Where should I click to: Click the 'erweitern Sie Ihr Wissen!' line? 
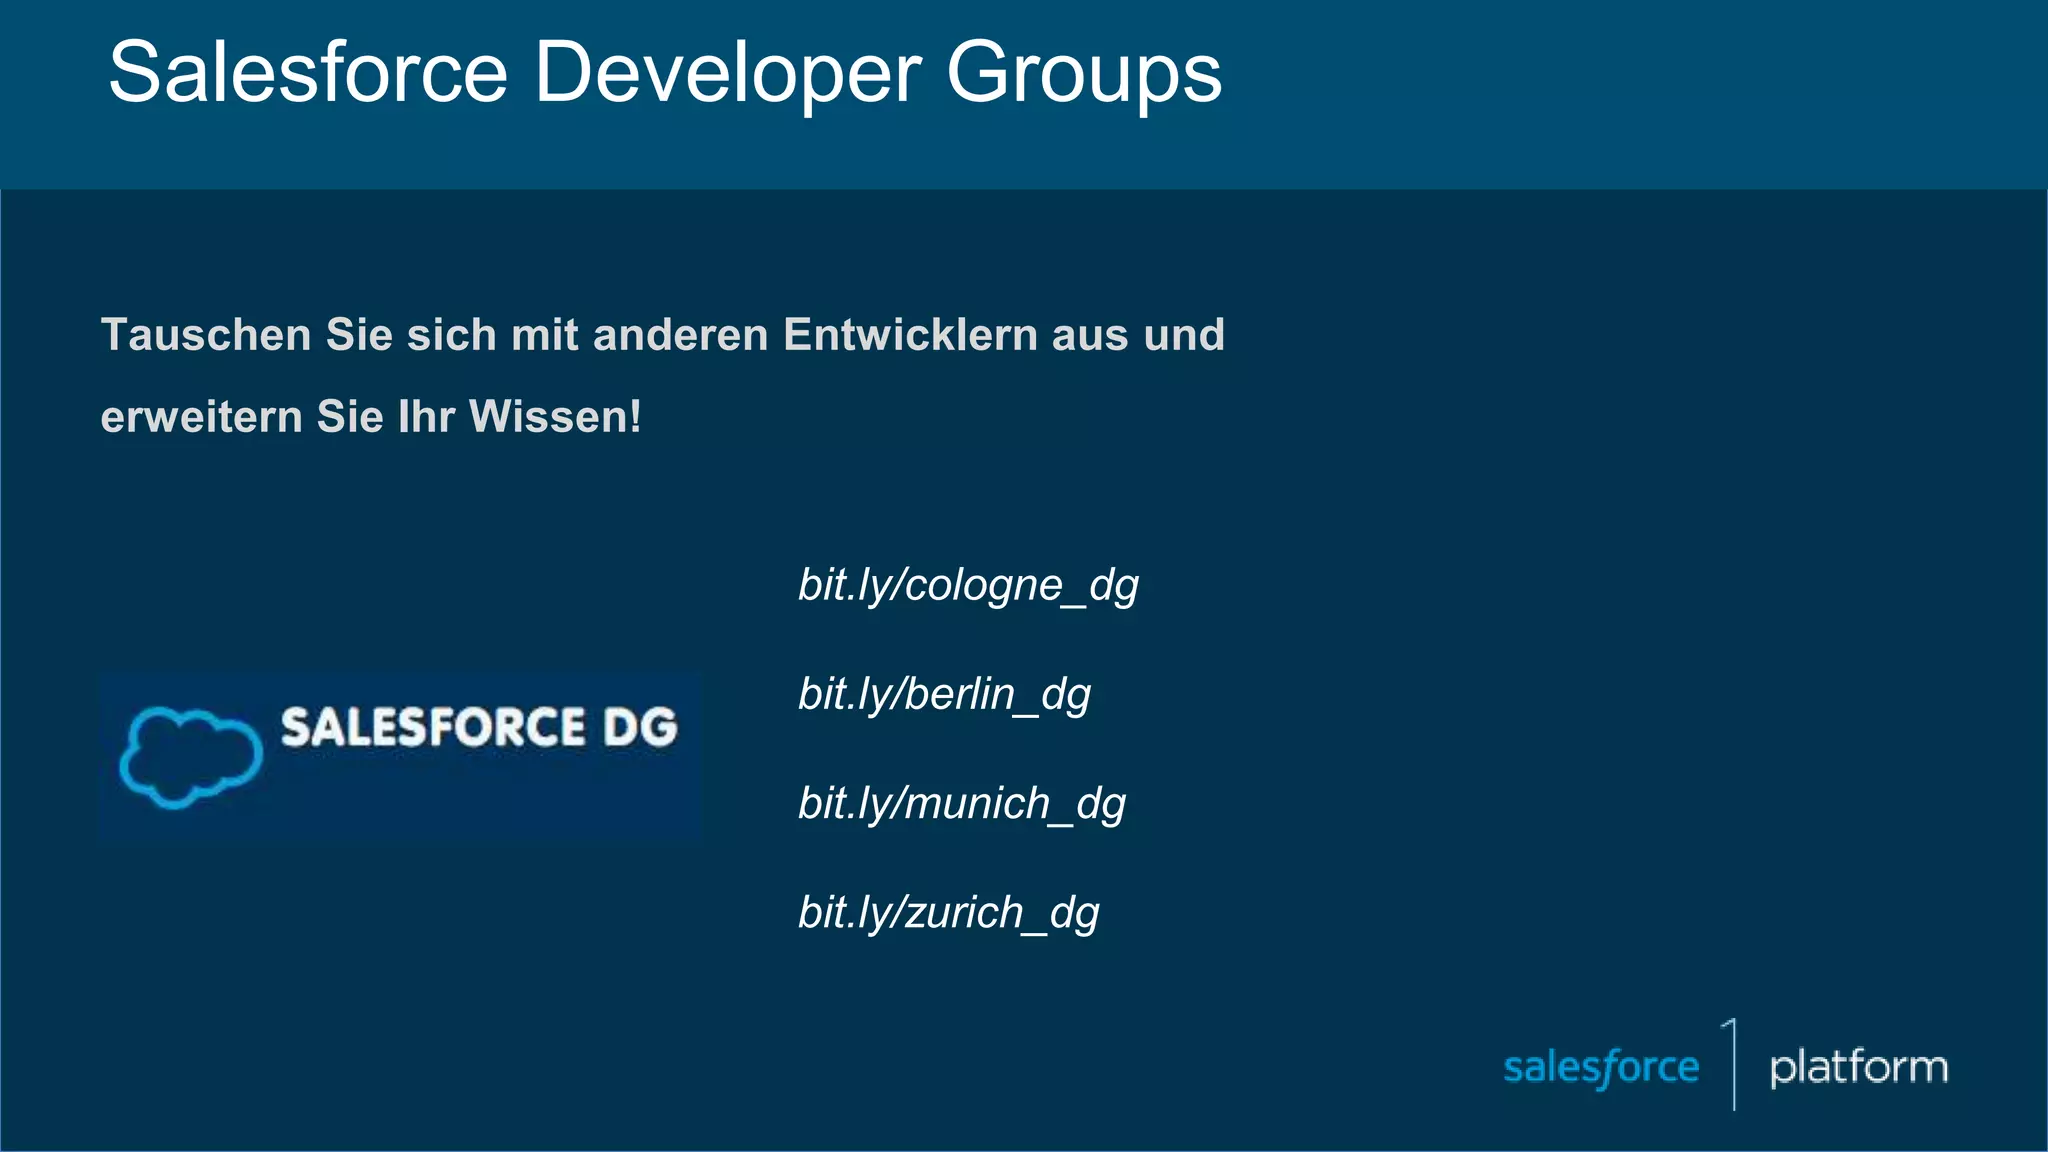tap(371, 417)
